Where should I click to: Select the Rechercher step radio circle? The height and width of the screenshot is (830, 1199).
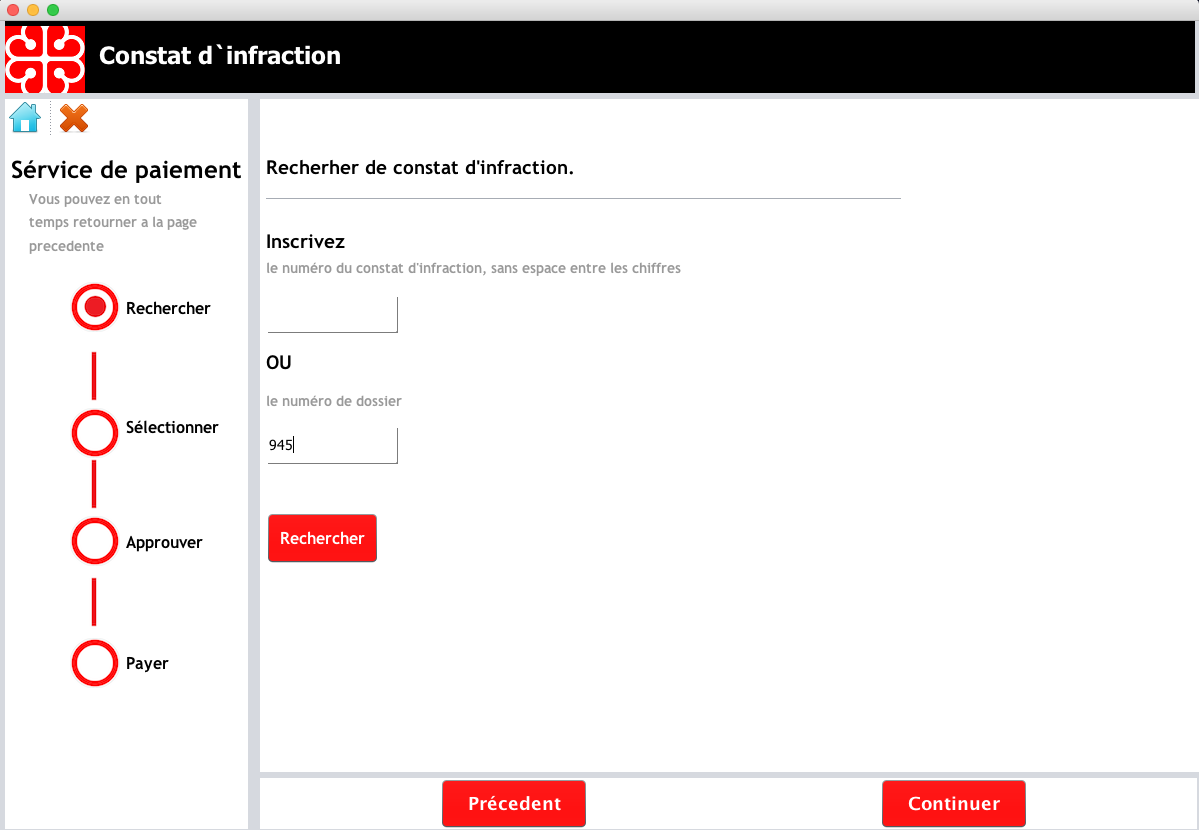point(95,307)
